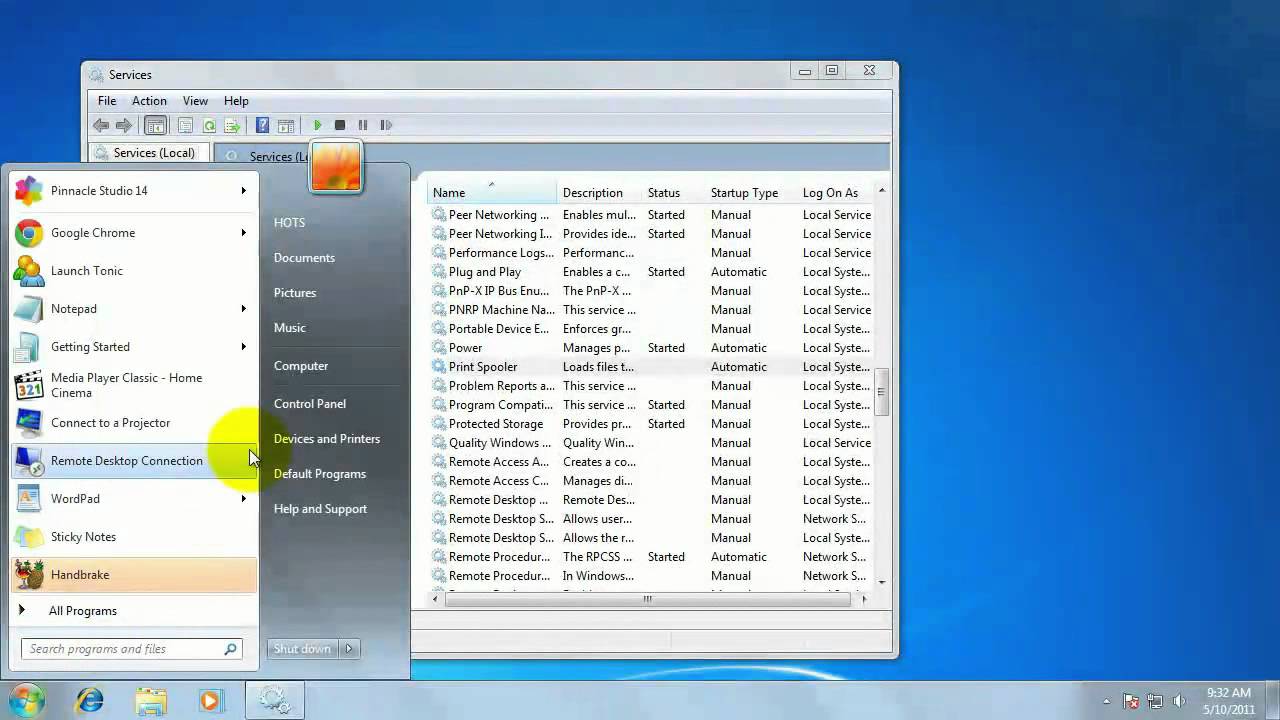Restart the service with restart icon
This screenshot has height=720, width=1280.
coord(386,125)
